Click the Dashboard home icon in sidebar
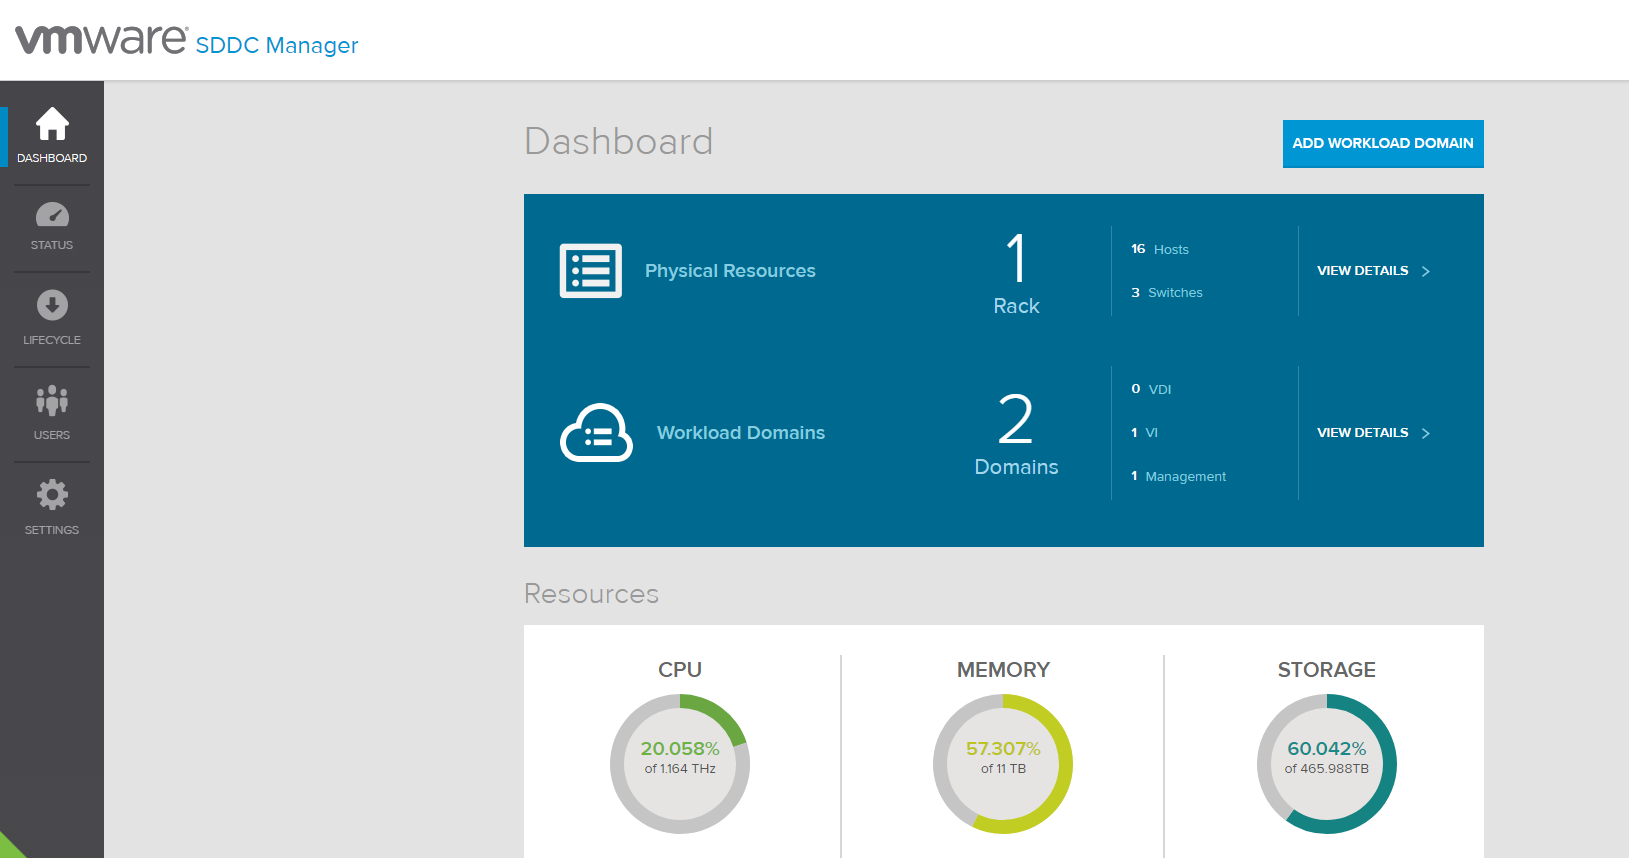This screenshot has width=1629, height=858. (x=52, y=125)
